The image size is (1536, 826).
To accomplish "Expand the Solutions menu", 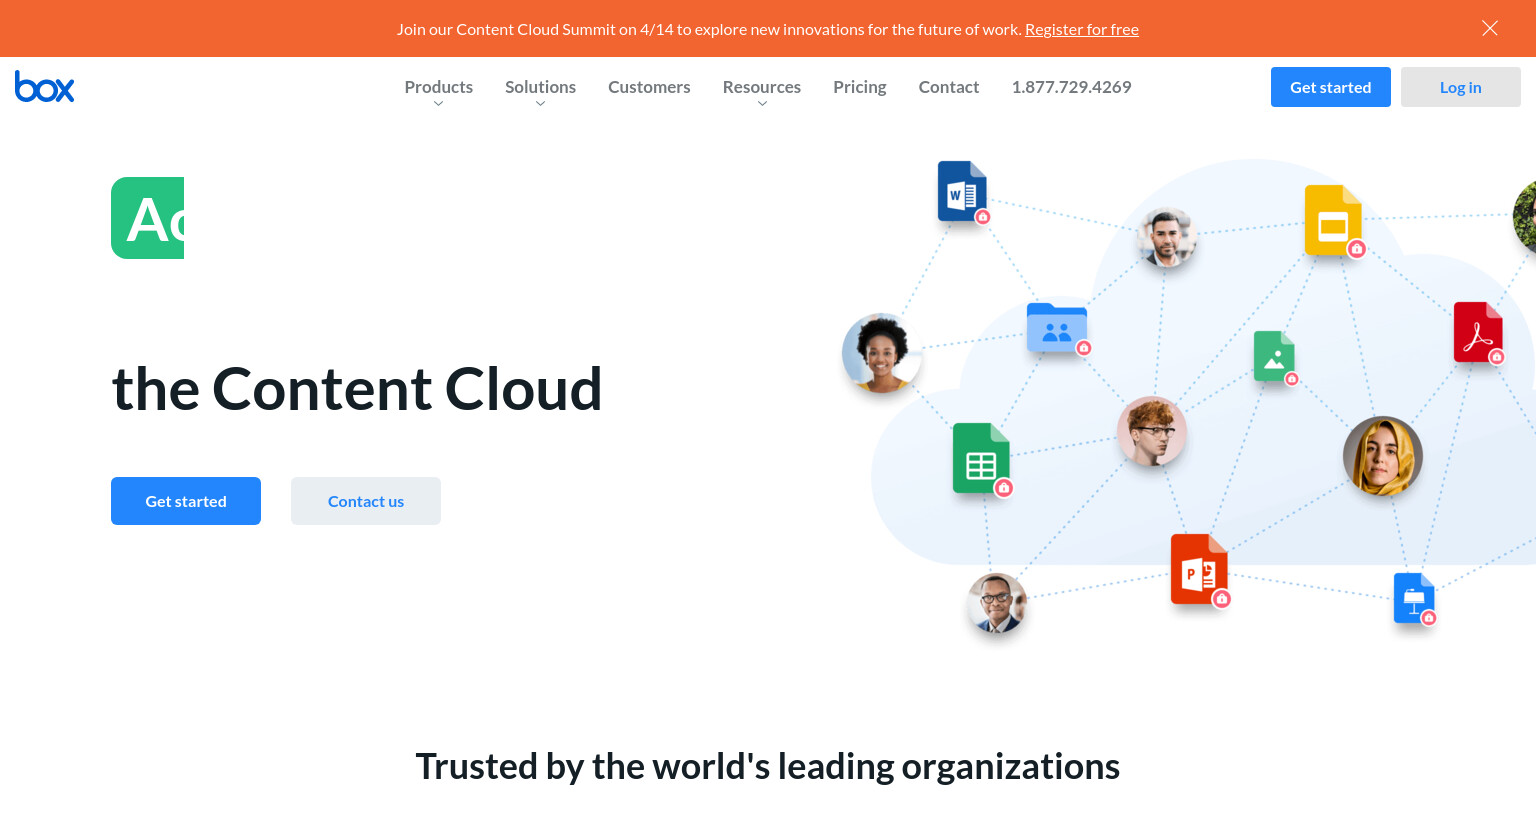I will coord(540,89).
